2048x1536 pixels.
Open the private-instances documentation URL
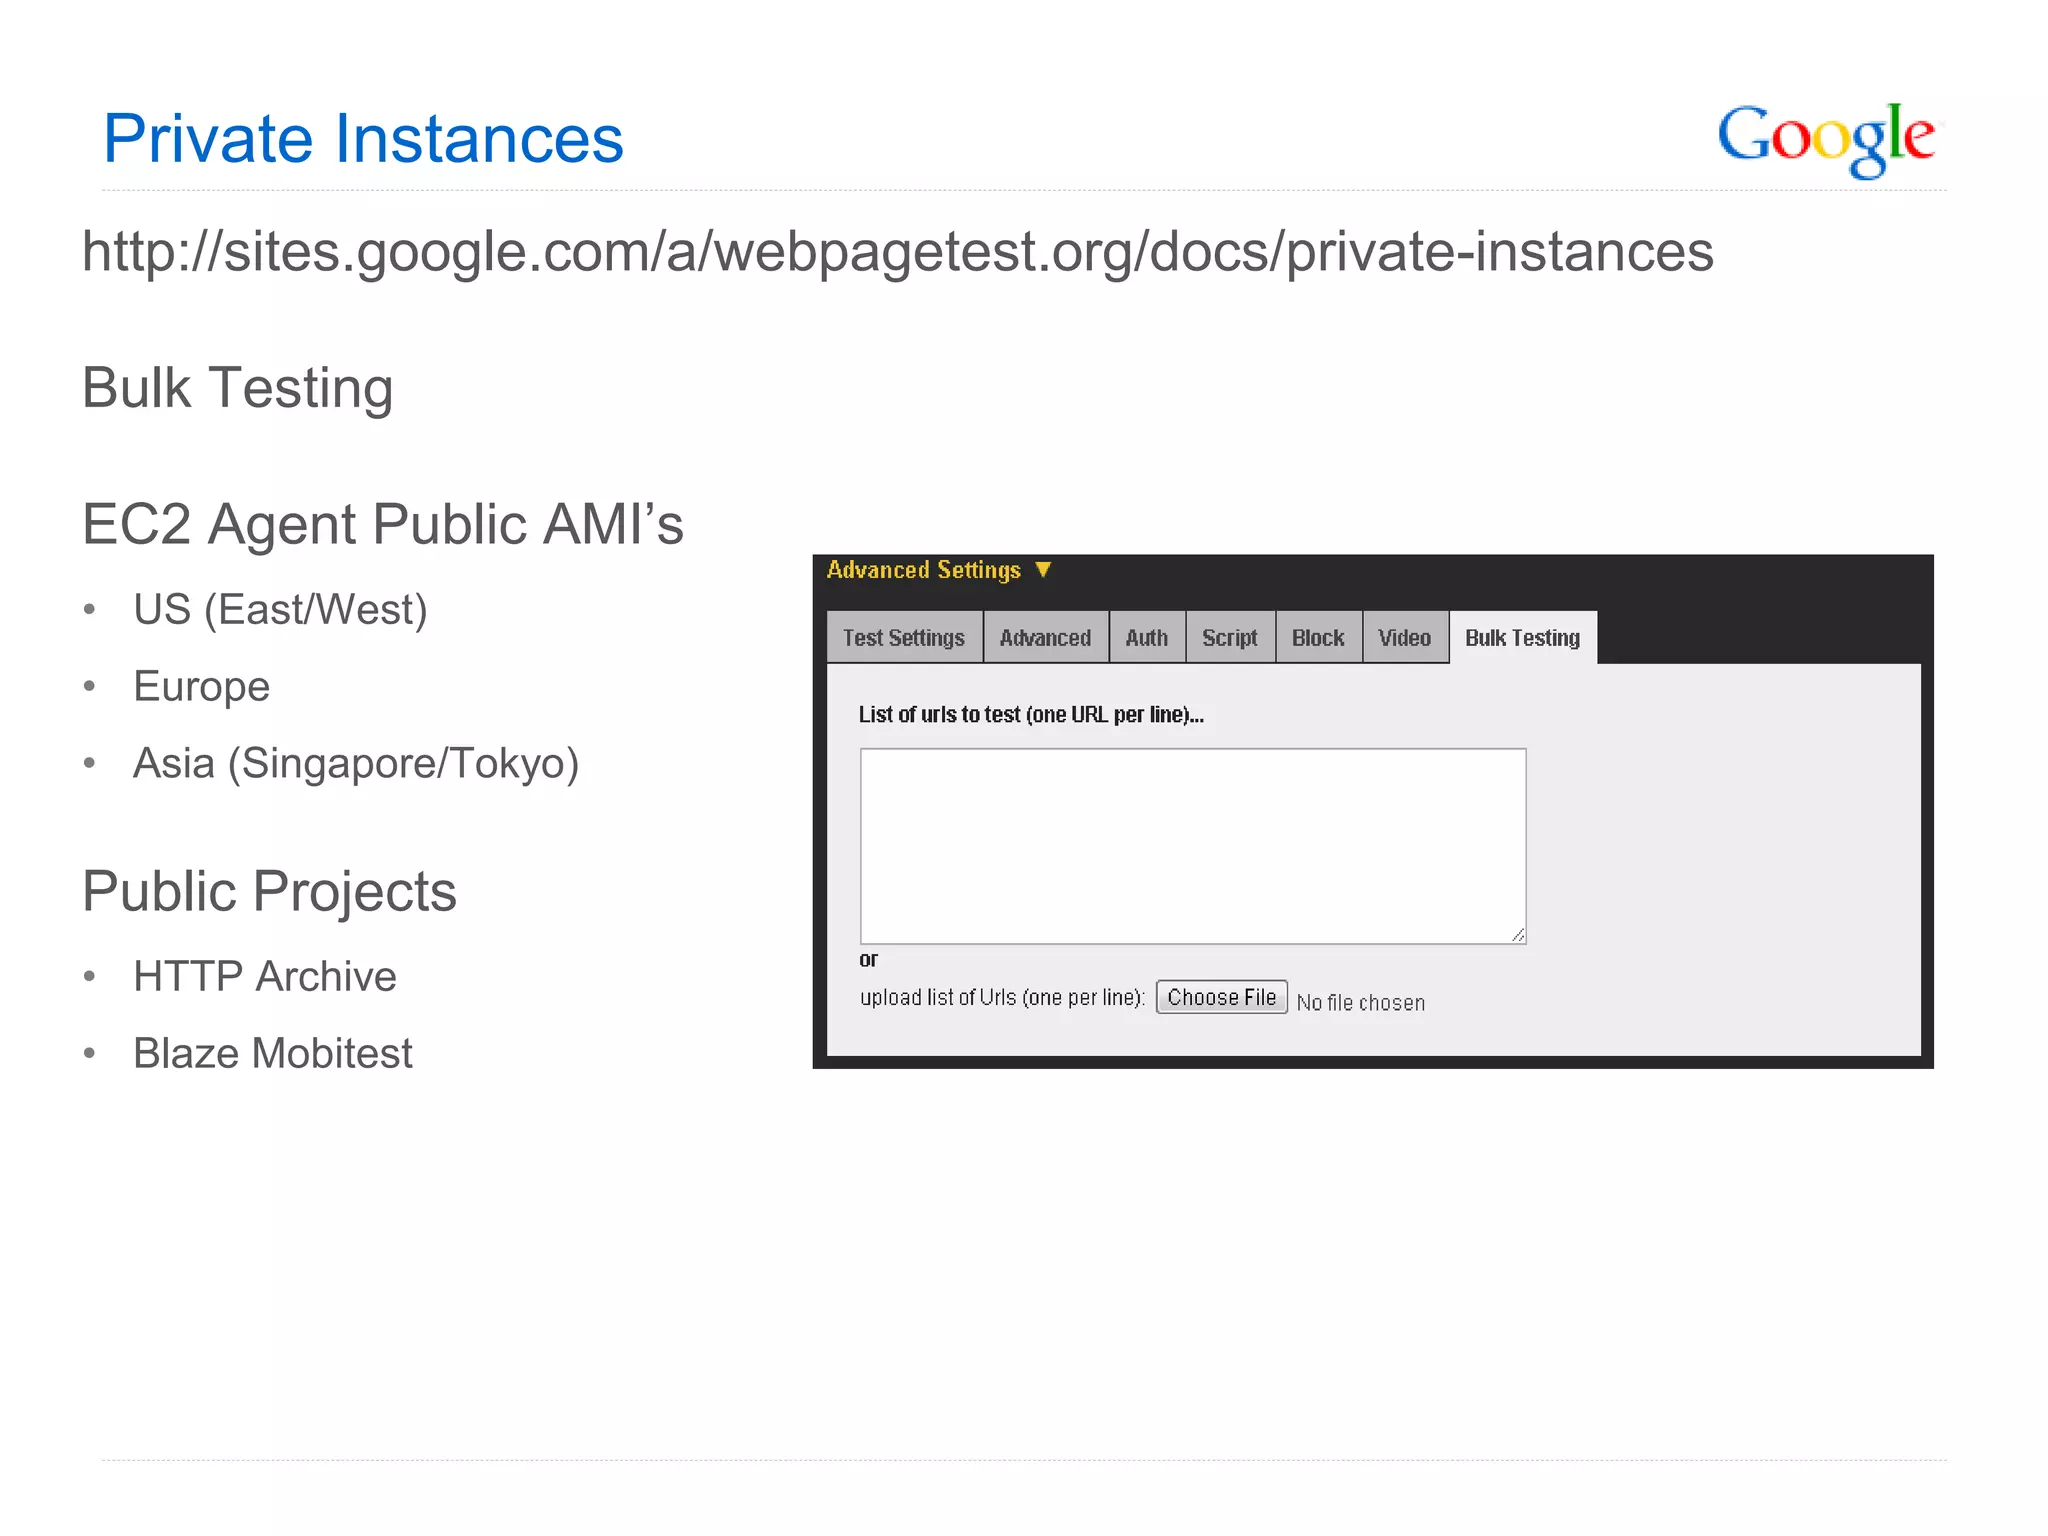[x=897, y=251]
